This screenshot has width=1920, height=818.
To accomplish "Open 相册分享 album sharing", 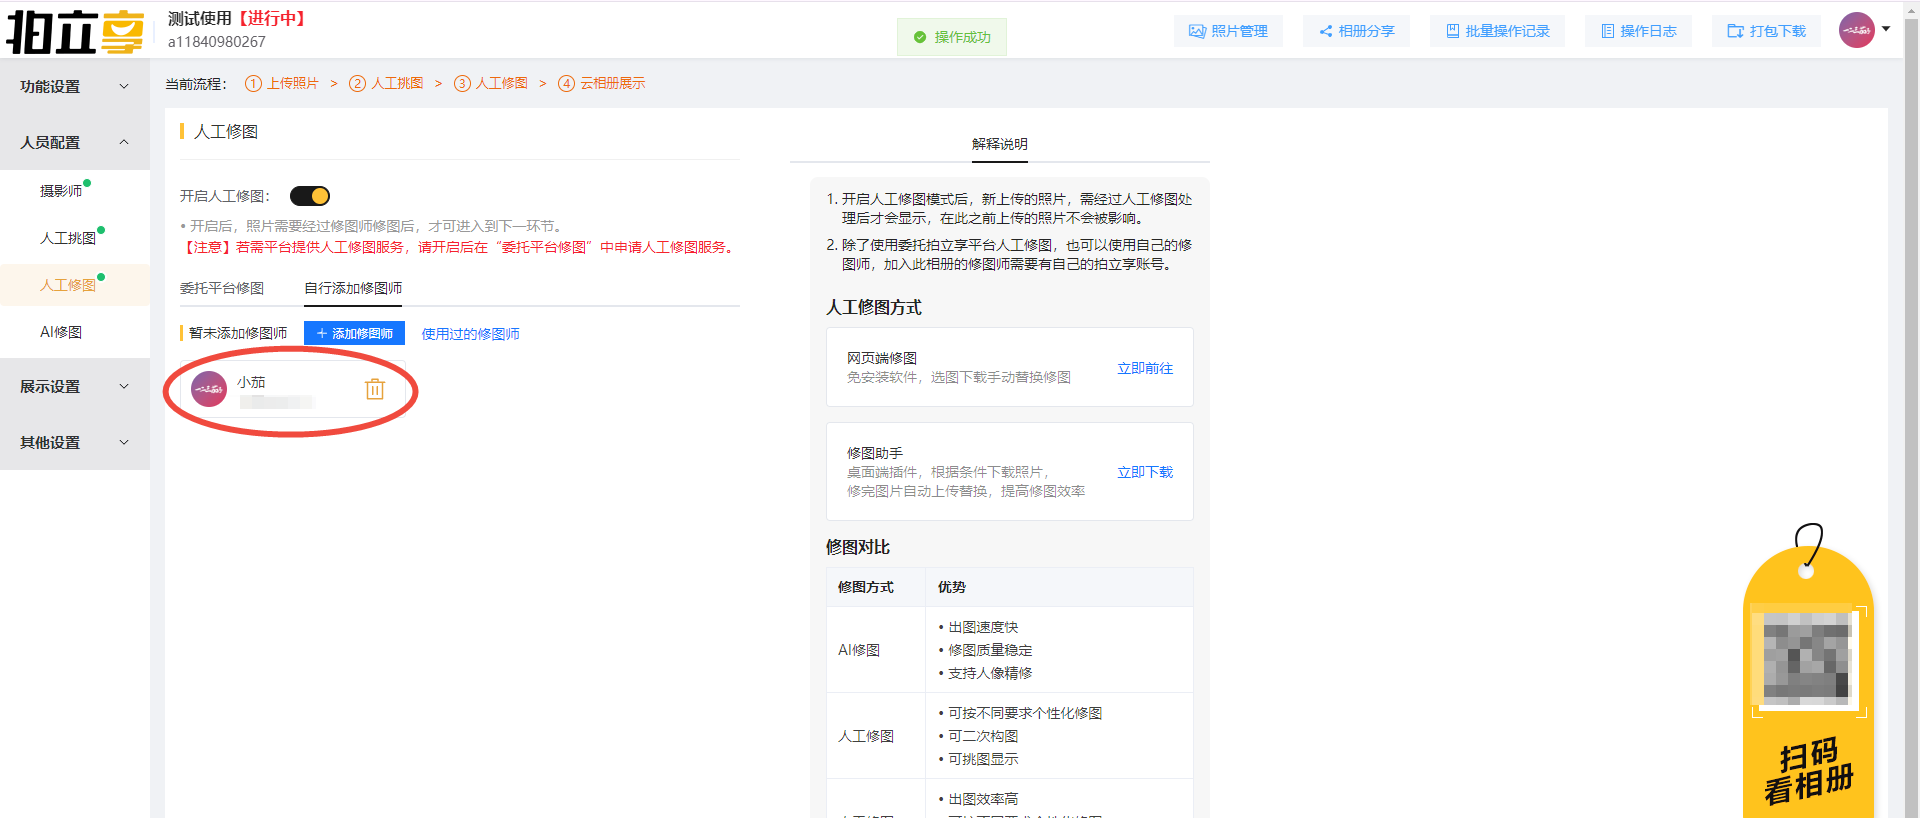I will click(x=1356, y=31).
